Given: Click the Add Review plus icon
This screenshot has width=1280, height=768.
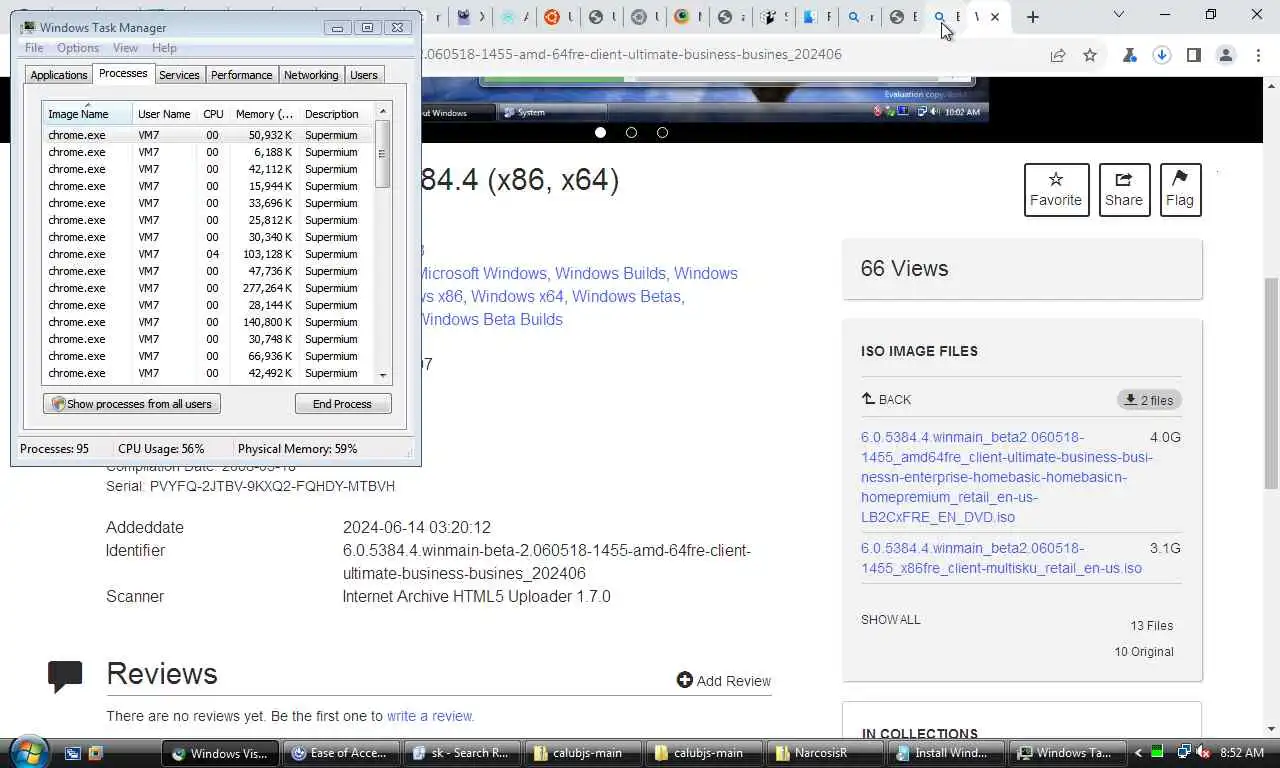Looking at the screenshot, I should tap(684, 680).
